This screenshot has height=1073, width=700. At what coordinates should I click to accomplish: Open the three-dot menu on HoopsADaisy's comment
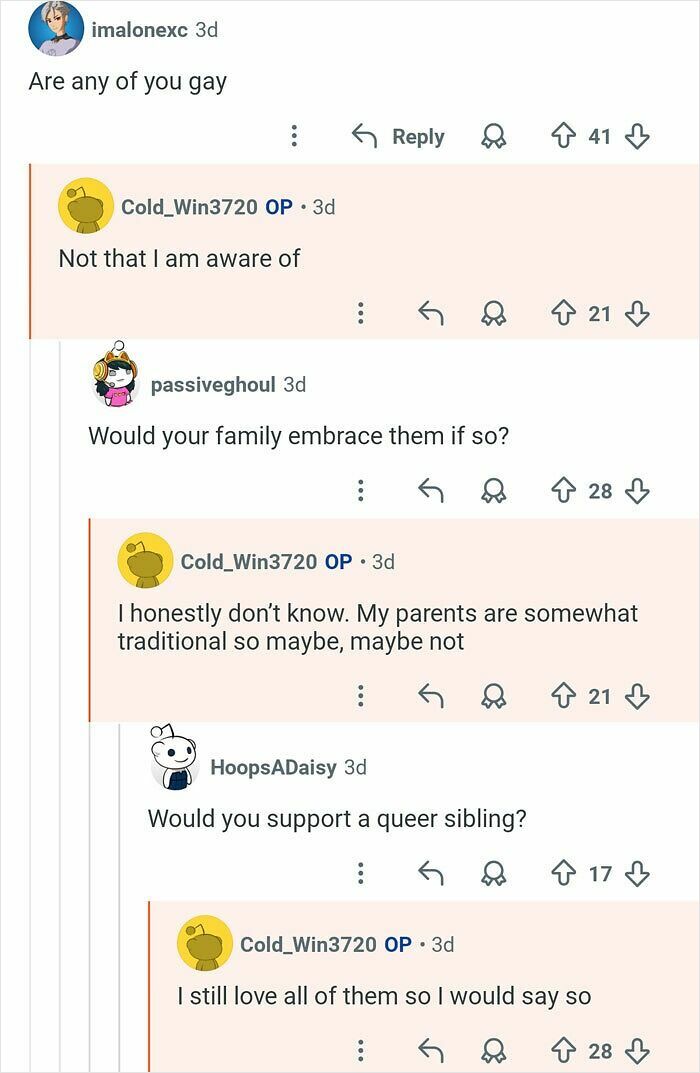click(360, 873)
